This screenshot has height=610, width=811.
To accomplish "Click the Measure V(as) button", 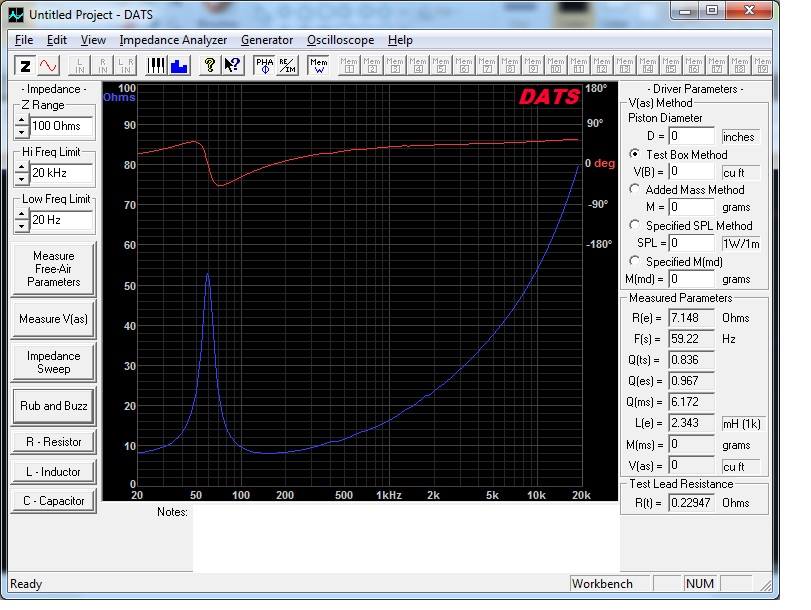I will point(53,319).
